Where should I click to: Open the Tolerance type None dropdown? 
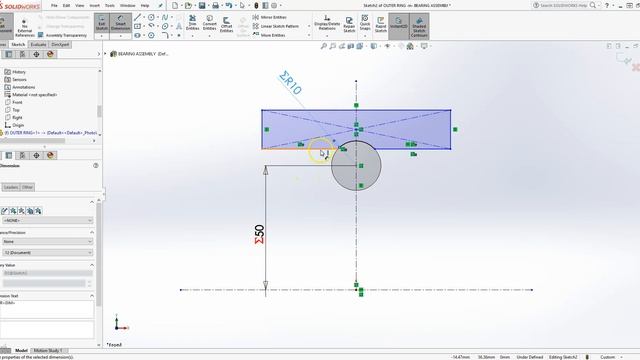[x=48, y=242]
